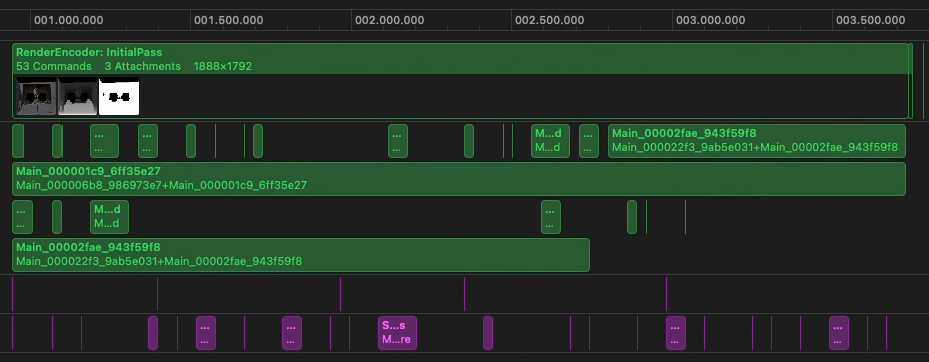Select the longer Main_00002fae_943f59f8 shader bar
Viewport: 929px width, 362px height.
point(301,255)
